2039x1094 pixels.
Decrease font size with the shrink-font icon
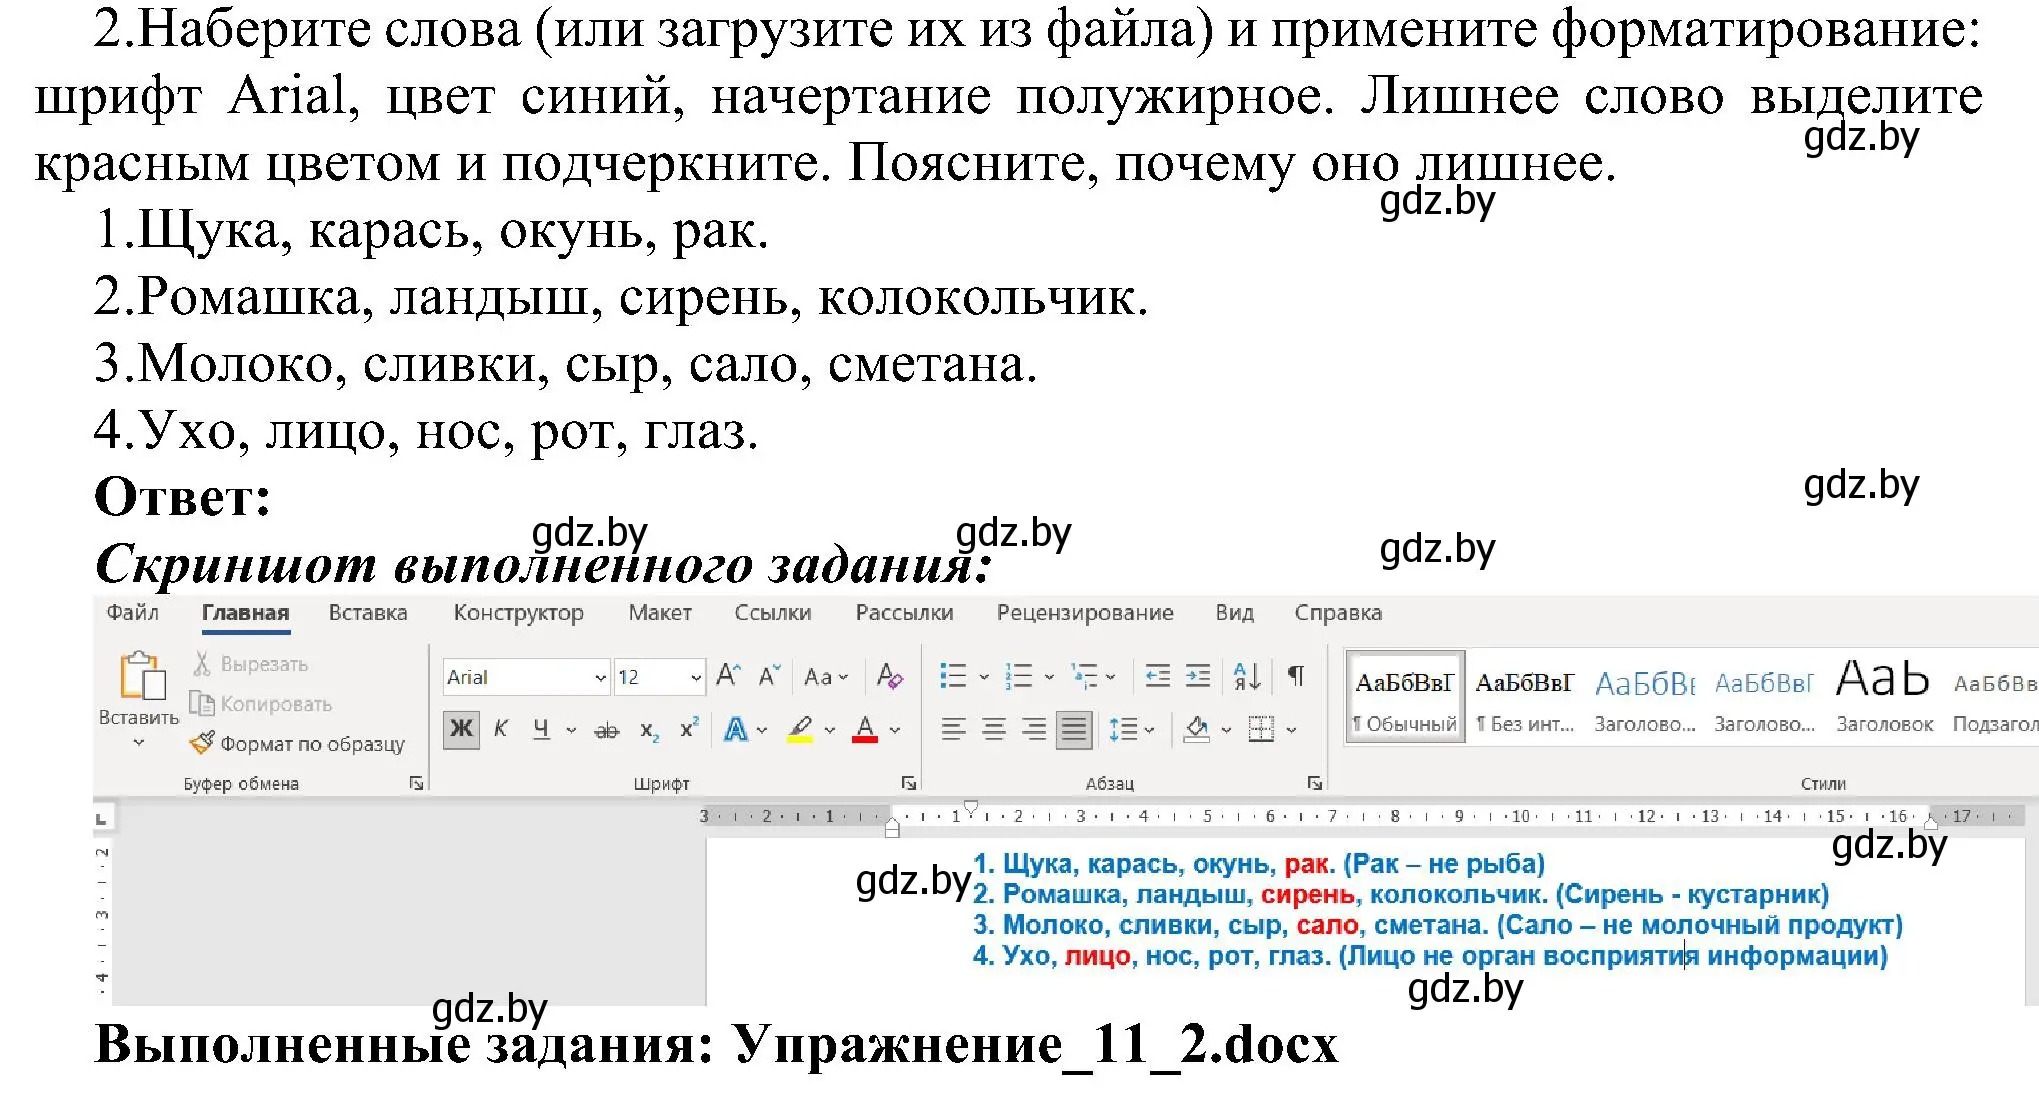[x=768, y=677]
